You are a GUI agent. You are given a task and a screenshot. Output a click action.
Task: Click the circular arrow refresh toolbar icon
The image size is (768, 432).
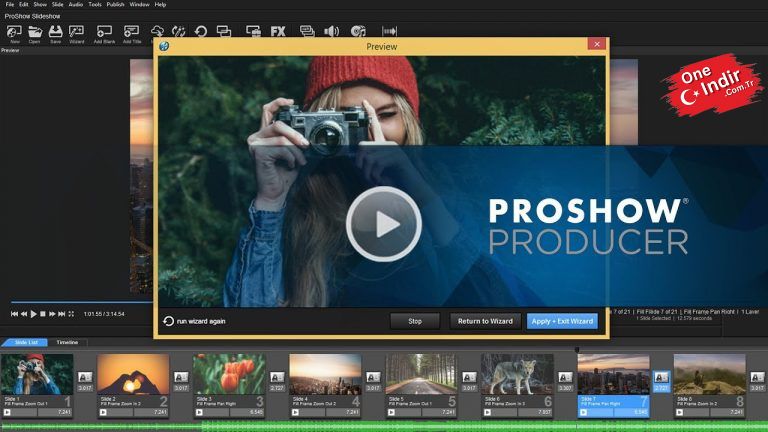(201, 32)
